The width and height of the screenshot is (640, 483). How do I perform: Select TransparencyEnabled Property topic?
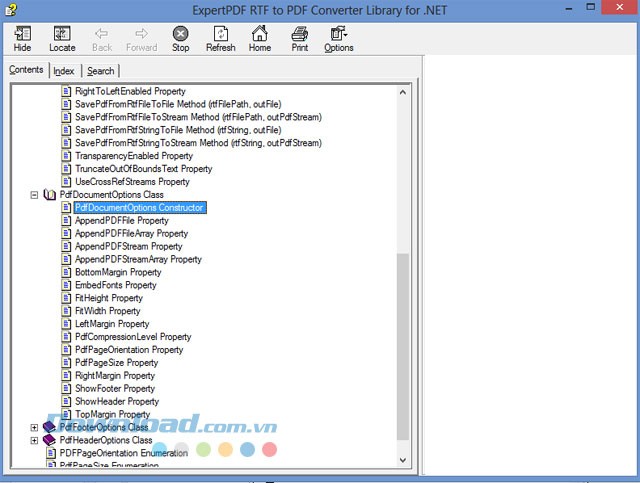(x=134, y=156)
